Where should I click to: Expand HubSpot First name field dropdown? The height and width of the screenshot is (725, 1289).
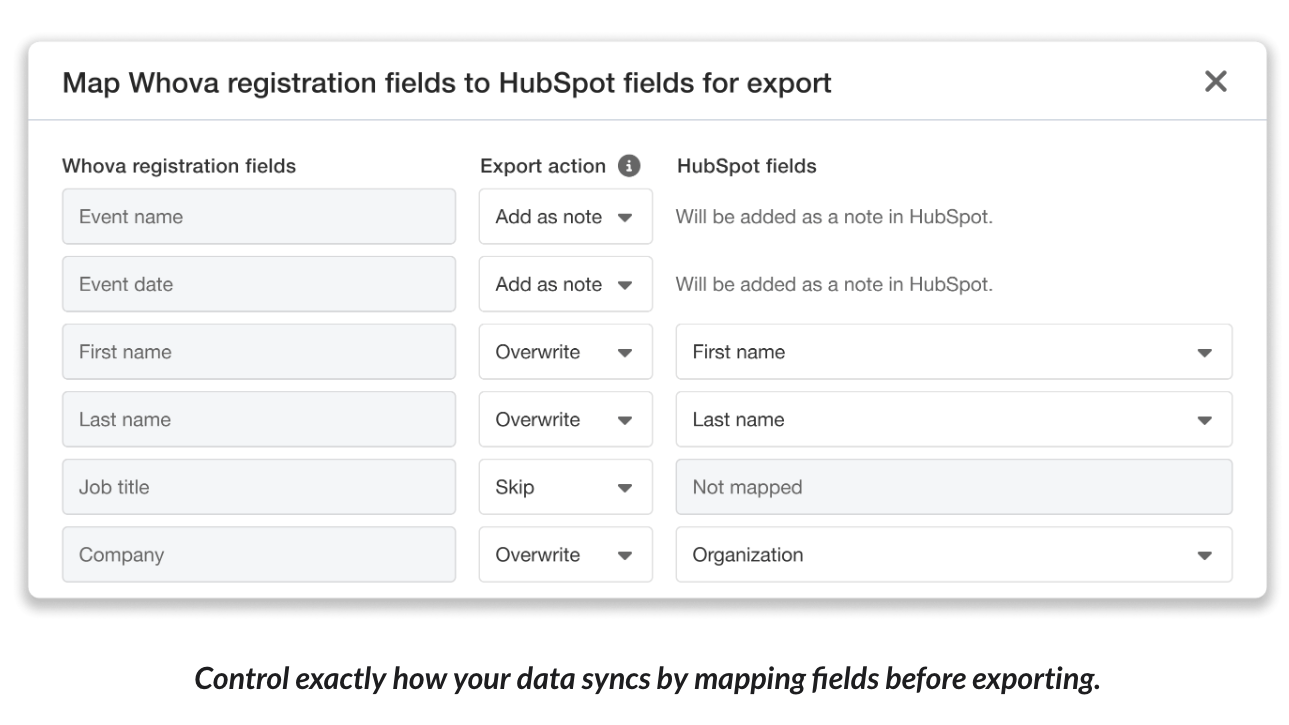954,352
